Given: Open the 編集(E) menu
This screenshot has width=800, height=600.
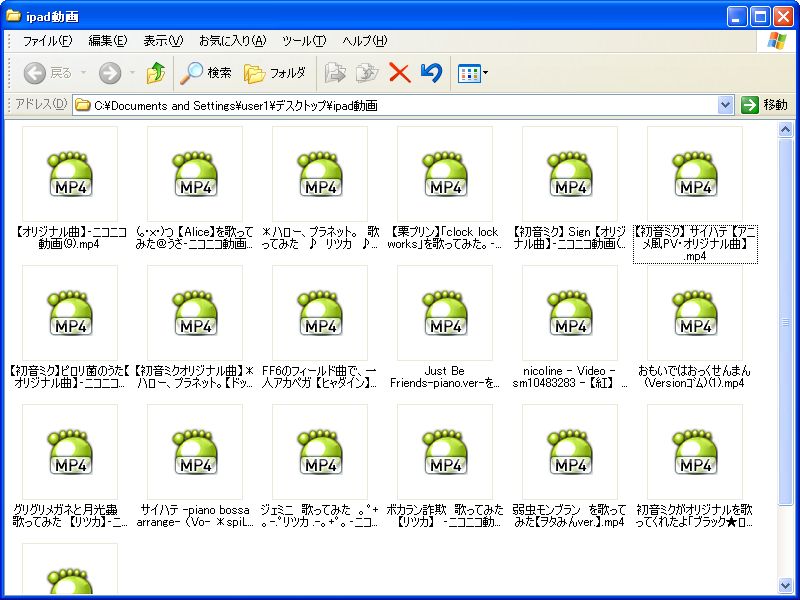Looking at the screenshot, I should pyautogui.click(x=108, y=41).
